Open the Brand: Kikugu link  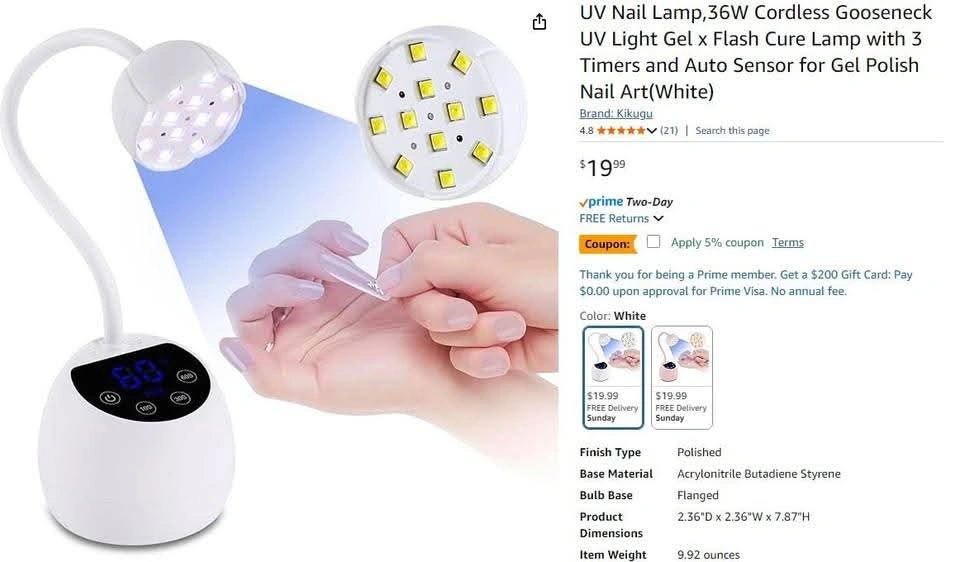(x=615, y=113)
